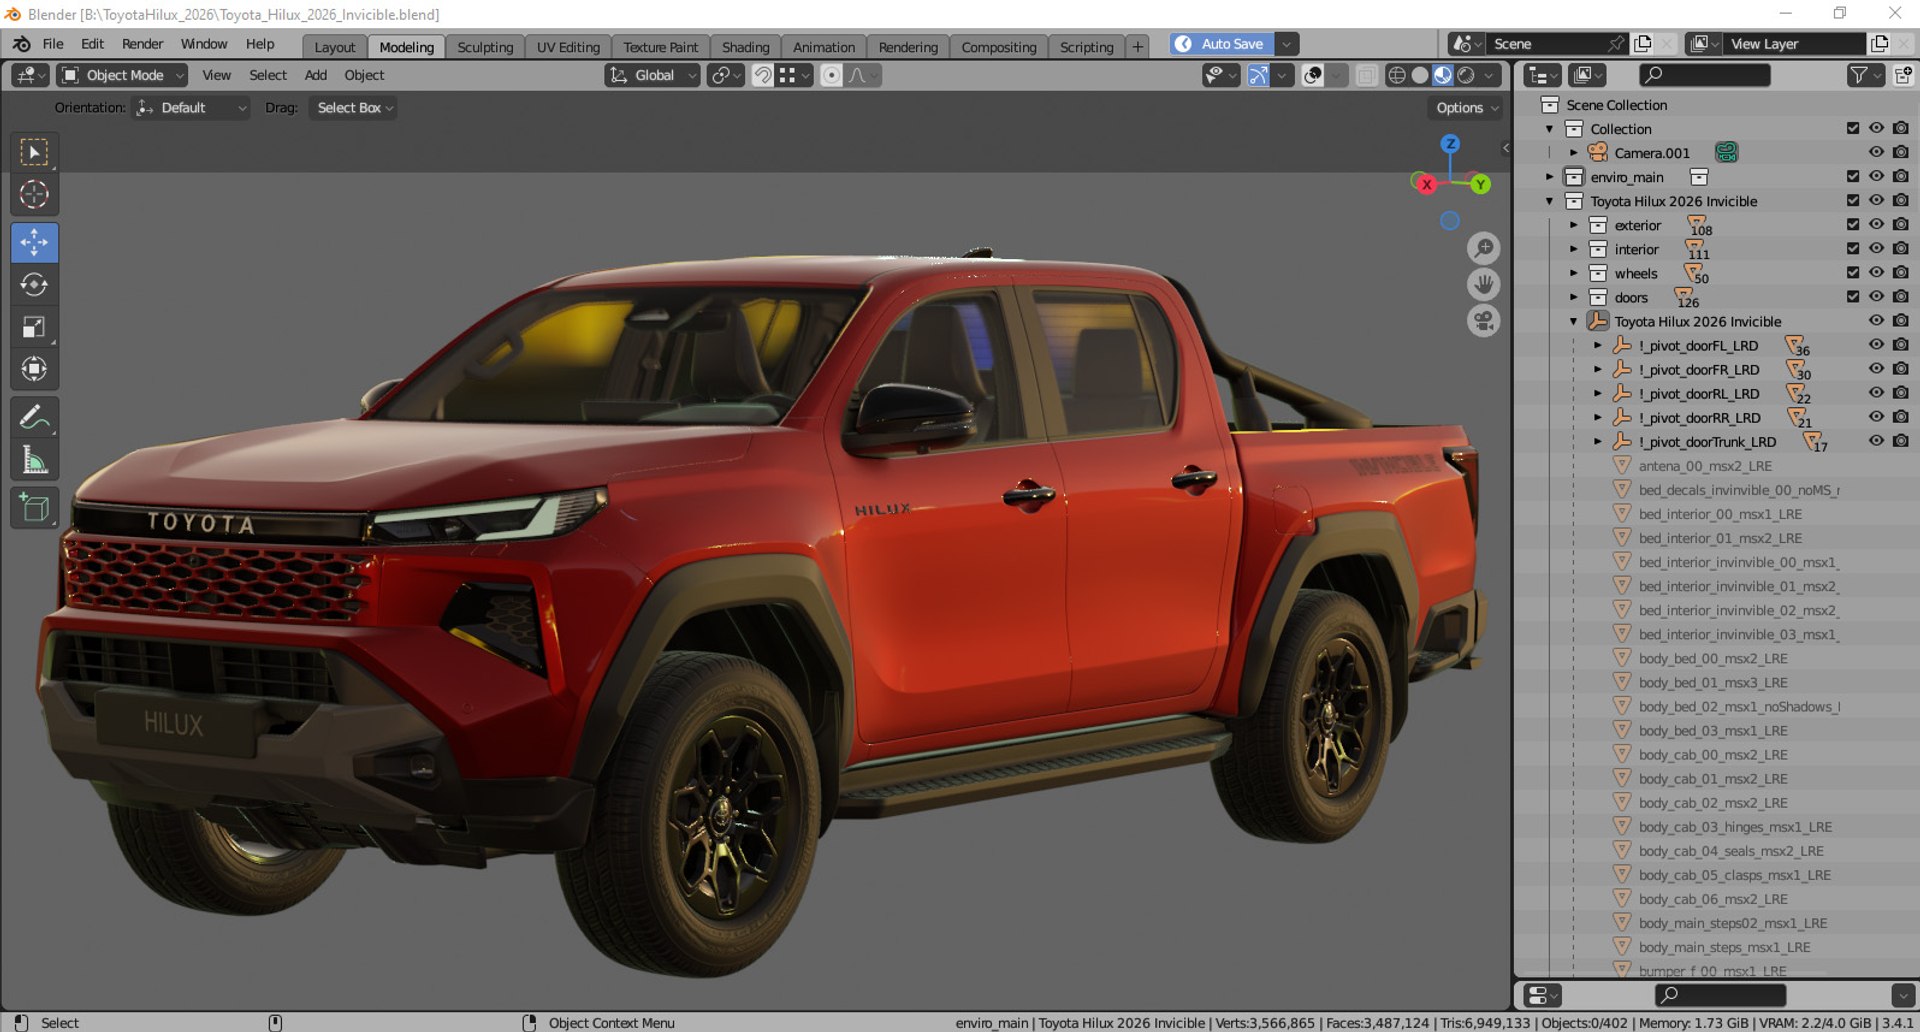Screen dimensions: 1920x1032
Task: Select the Transform tool
Action: [x=34, y=370]
